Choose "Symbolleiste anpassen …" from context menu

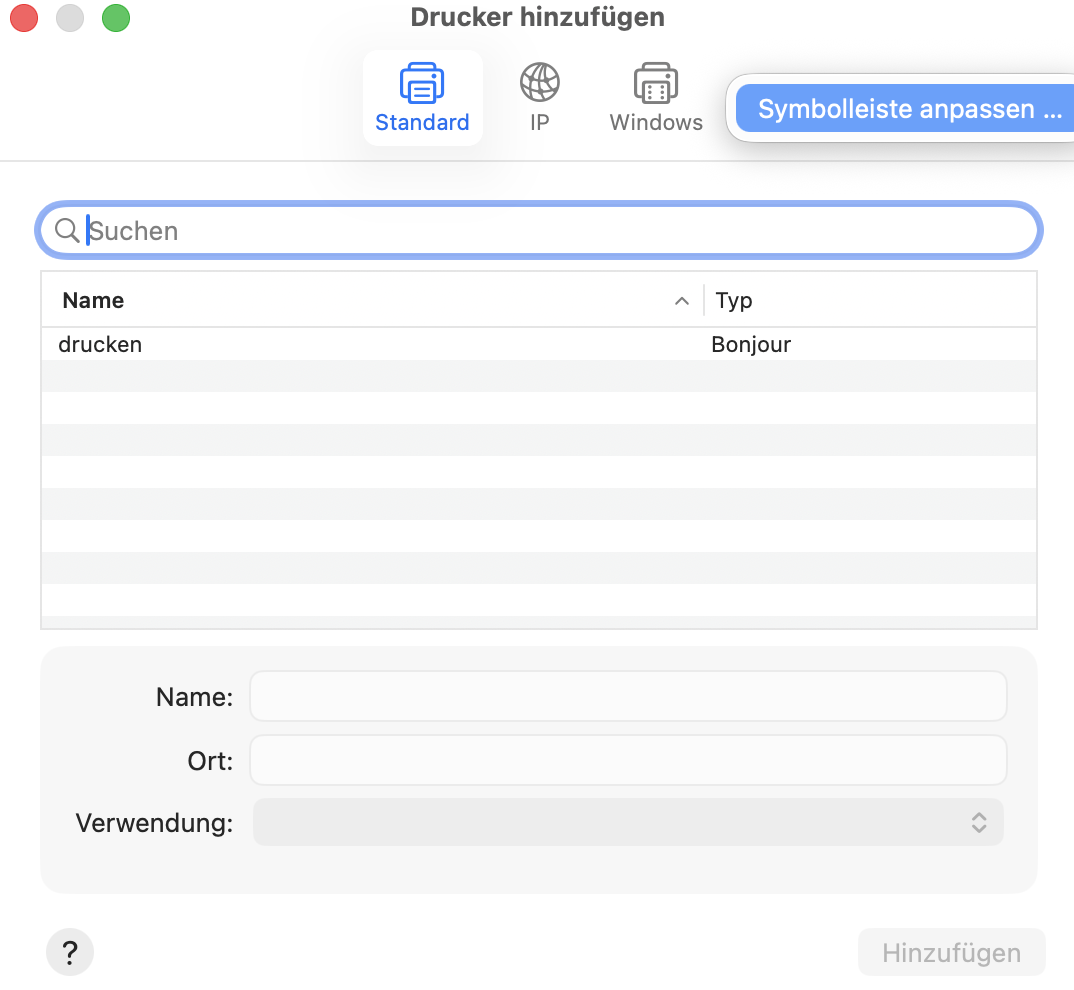(909, 109)
